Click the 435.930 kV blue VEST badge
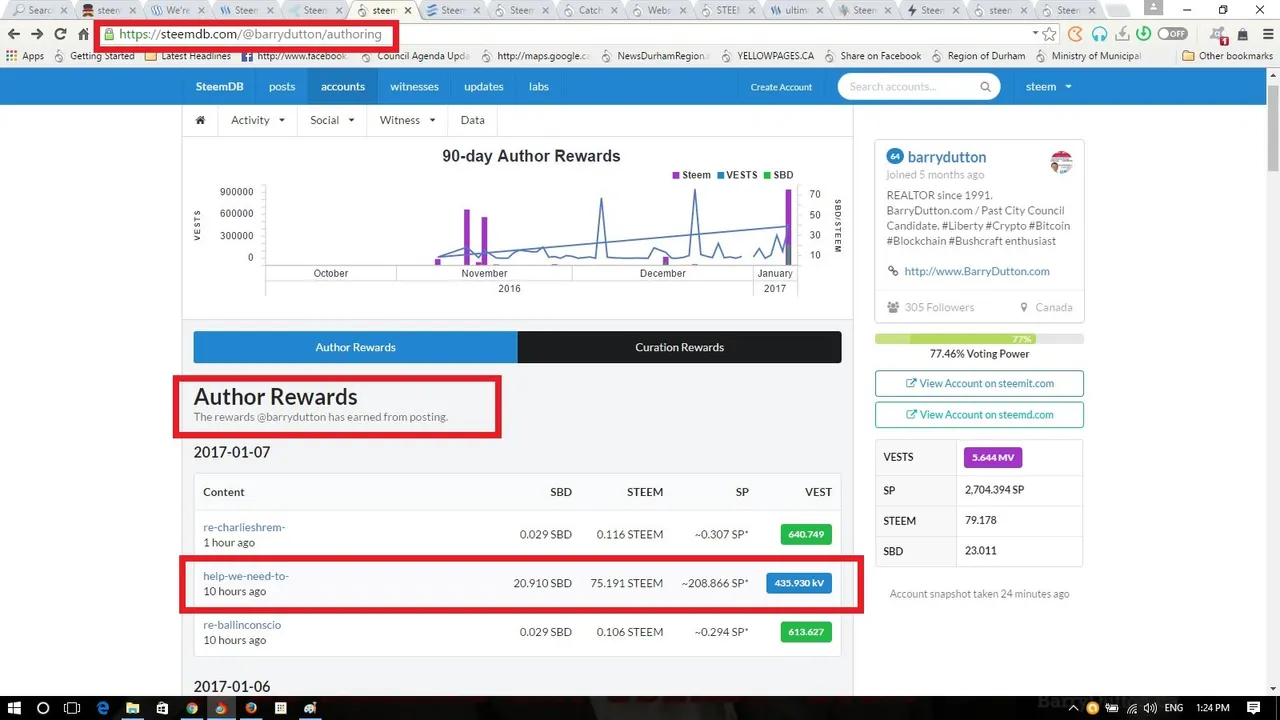Screen dimensions: 1280x720 (799, 583)
